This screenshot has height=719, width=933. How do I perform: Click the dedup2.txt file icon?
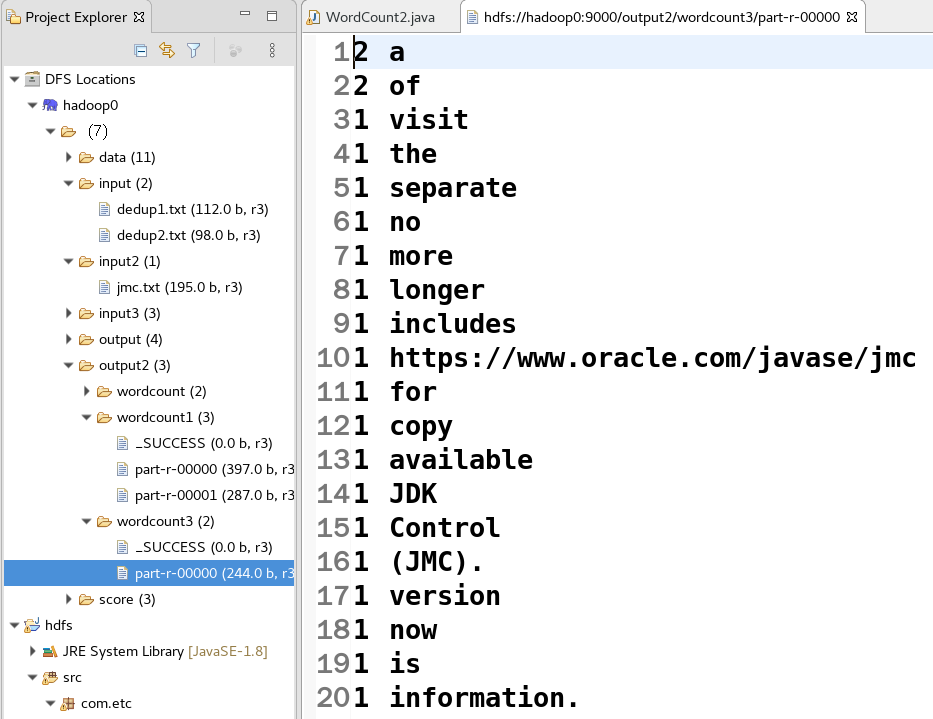pyautogui.click(x=104, y=235)
